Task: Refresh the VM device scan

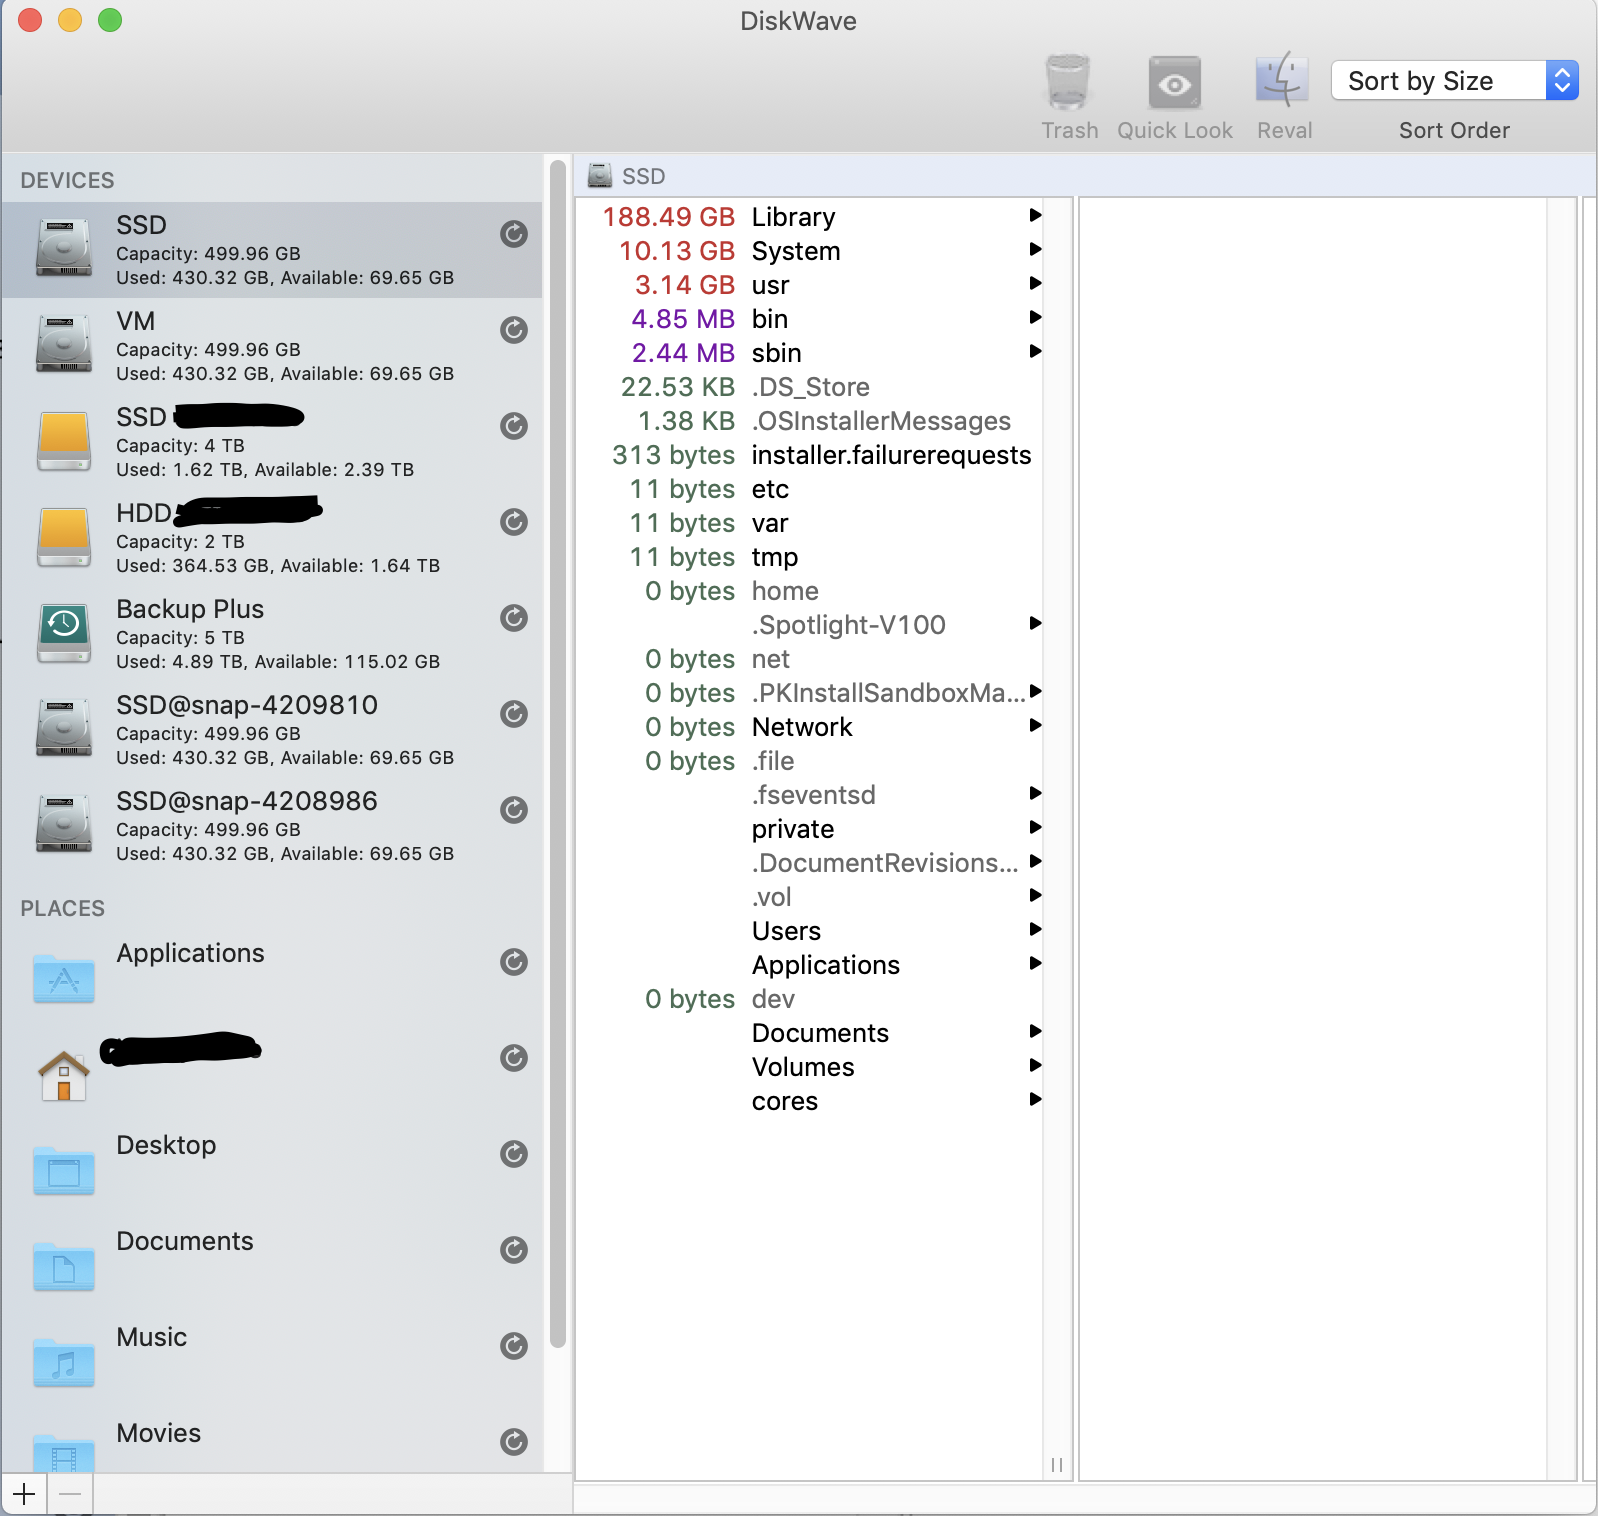Action: click(514, 330)
